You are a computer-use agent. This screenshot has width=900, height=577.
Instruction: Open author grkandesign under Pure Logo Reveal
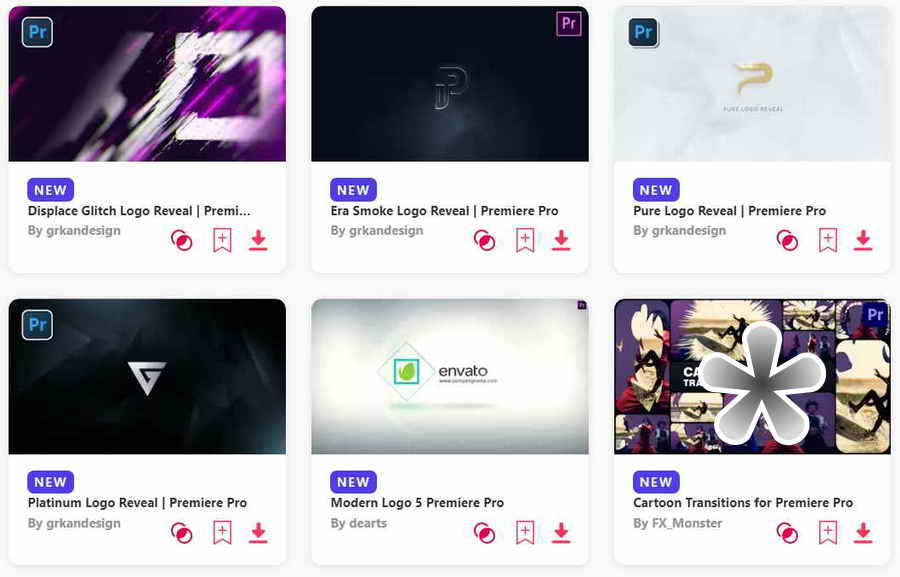[x=680, y=230]
